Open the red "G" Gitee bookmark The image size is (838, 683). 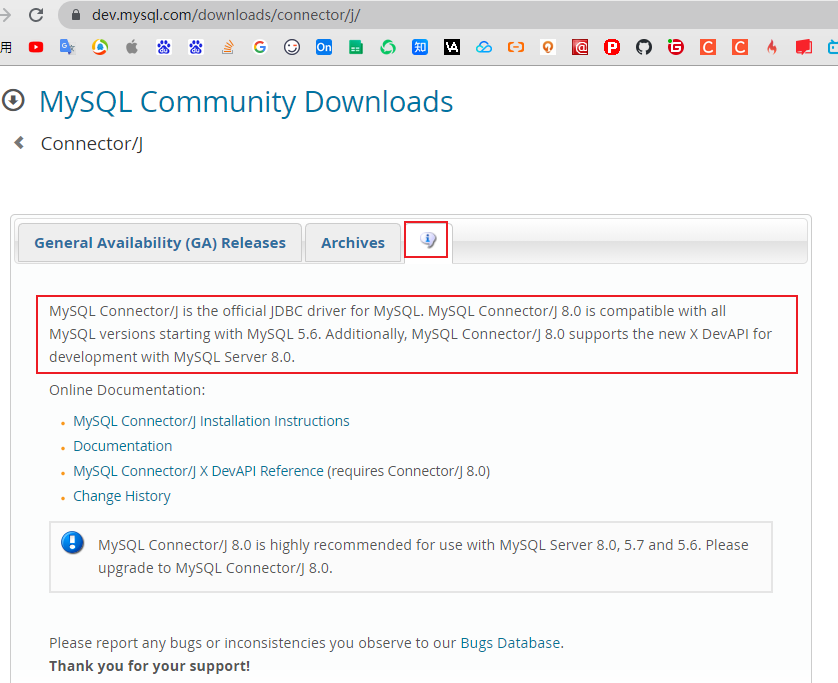(x=676, y=48)
